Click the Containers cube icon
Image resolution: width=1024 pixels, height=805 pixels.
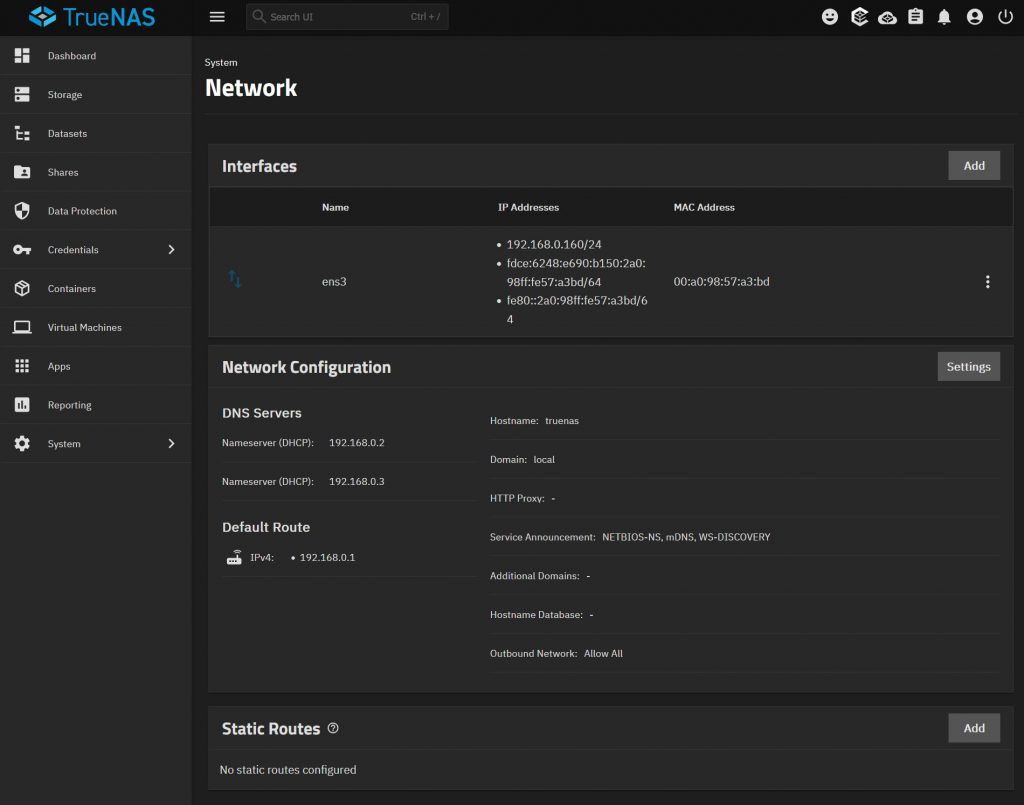pos(22,289)
